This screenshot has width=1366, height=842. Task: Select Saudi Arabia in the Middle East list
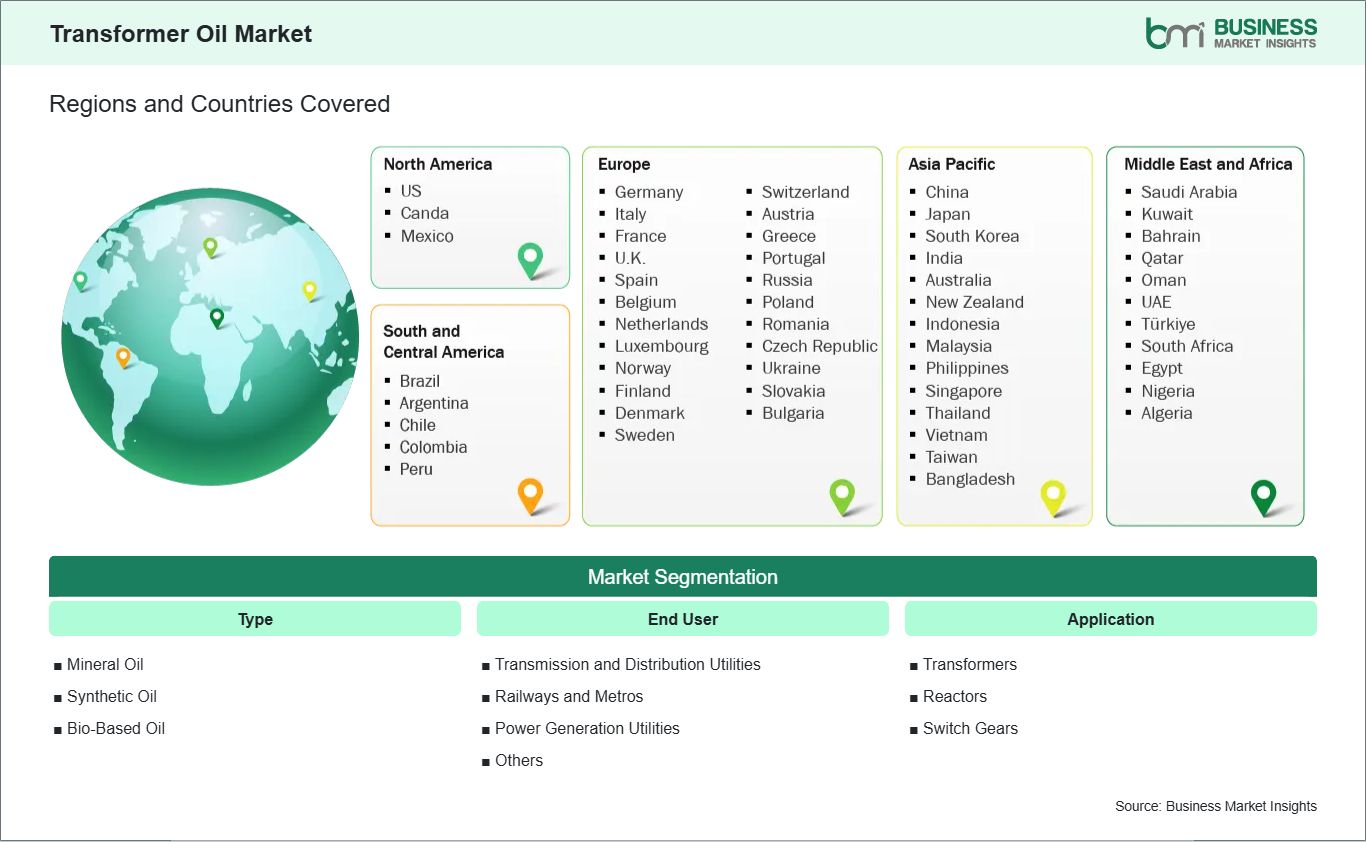1189,192
